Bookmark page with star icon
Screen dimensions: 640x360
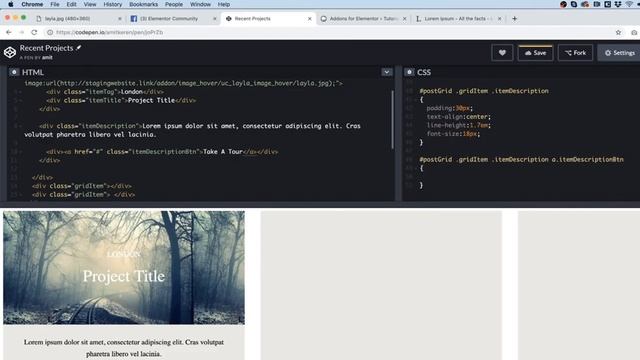coord(618,32)
